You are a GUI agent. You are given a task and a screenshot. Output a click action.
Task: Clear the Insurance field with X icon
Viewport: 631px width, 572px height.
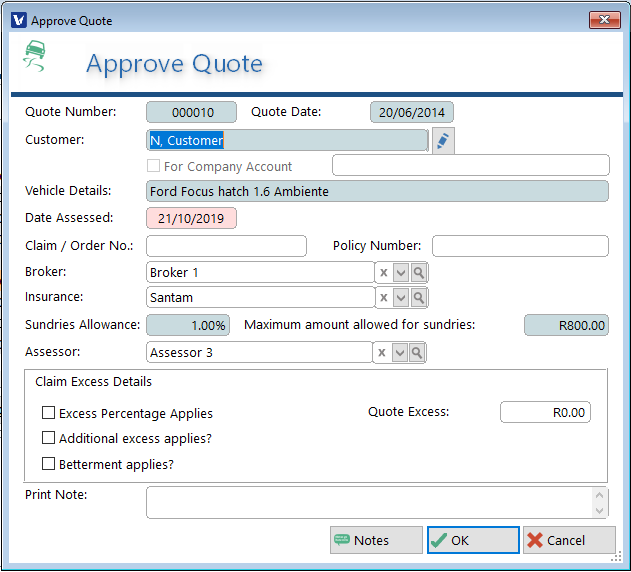(383, 298)
